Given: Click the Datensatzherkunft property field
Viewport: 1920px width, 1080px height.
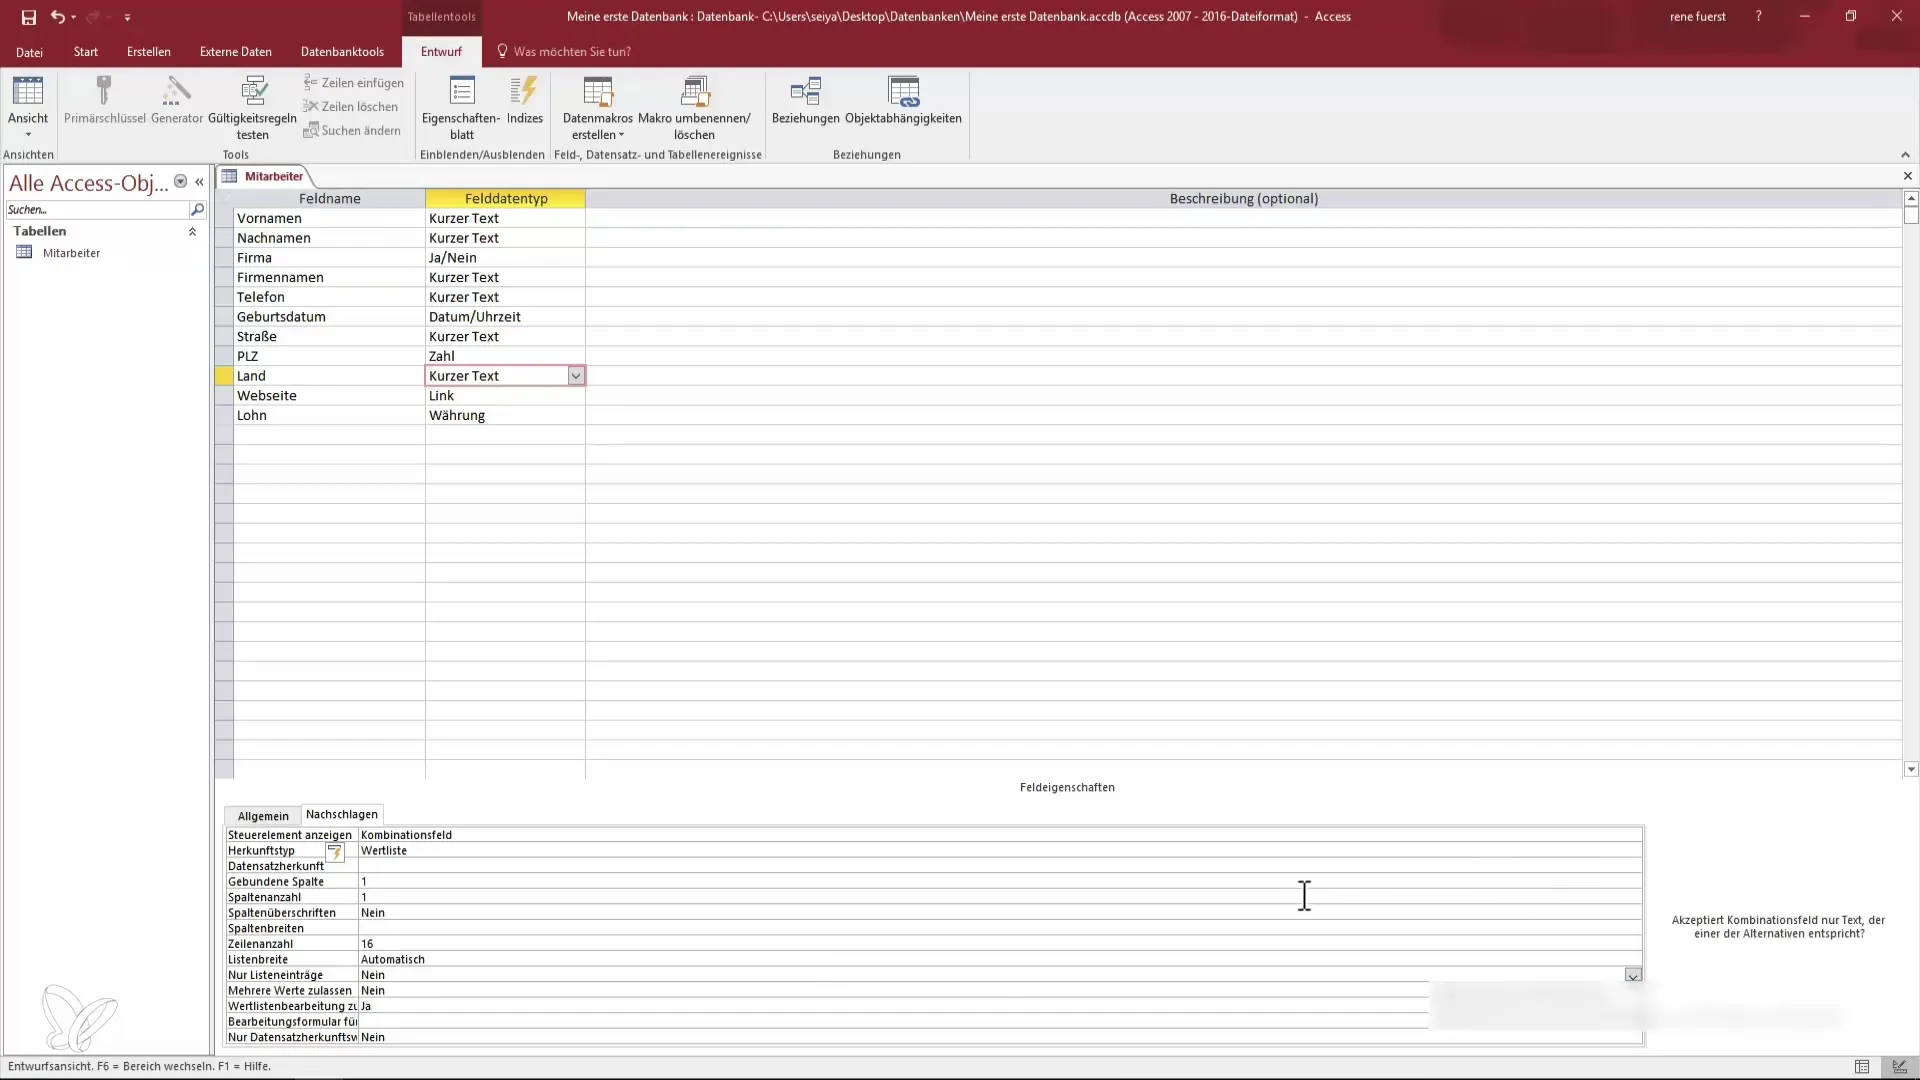Looking at the screenshot, I should pos(1000,866).
